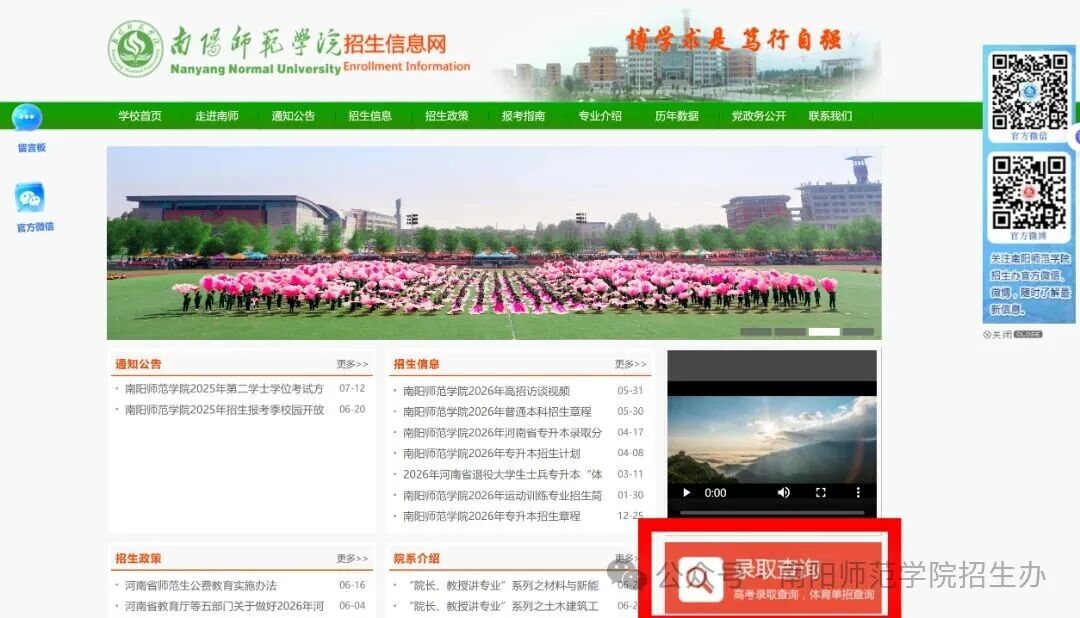Click 更多>> in 招生政策 section
The width and height of the screenshot is (1080, 618).
point(352,558)
